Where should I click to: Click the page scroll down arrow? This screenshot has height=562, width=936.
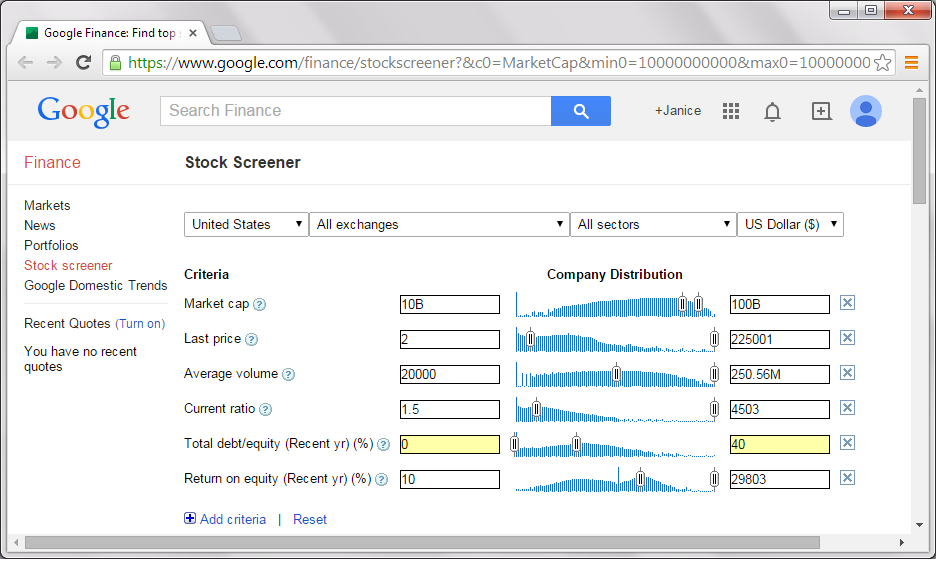point(919,524)
